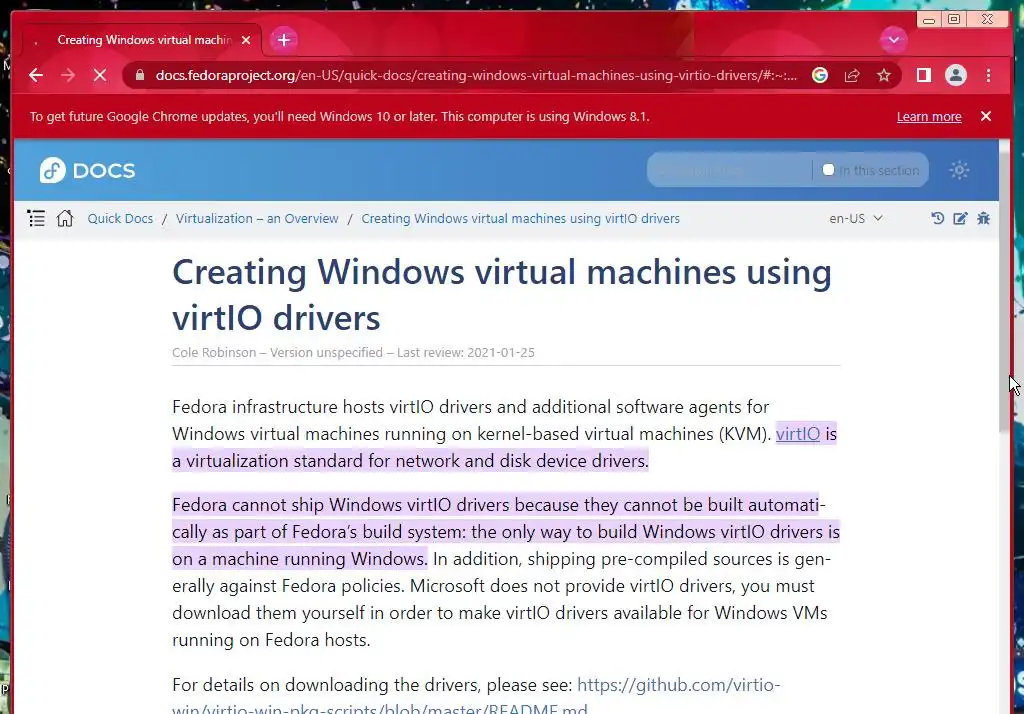Viewport: 1024px width, 714px height.
Task: Switch theme with the sun icon
Action: pyautogui.click(x=959, y=170)
